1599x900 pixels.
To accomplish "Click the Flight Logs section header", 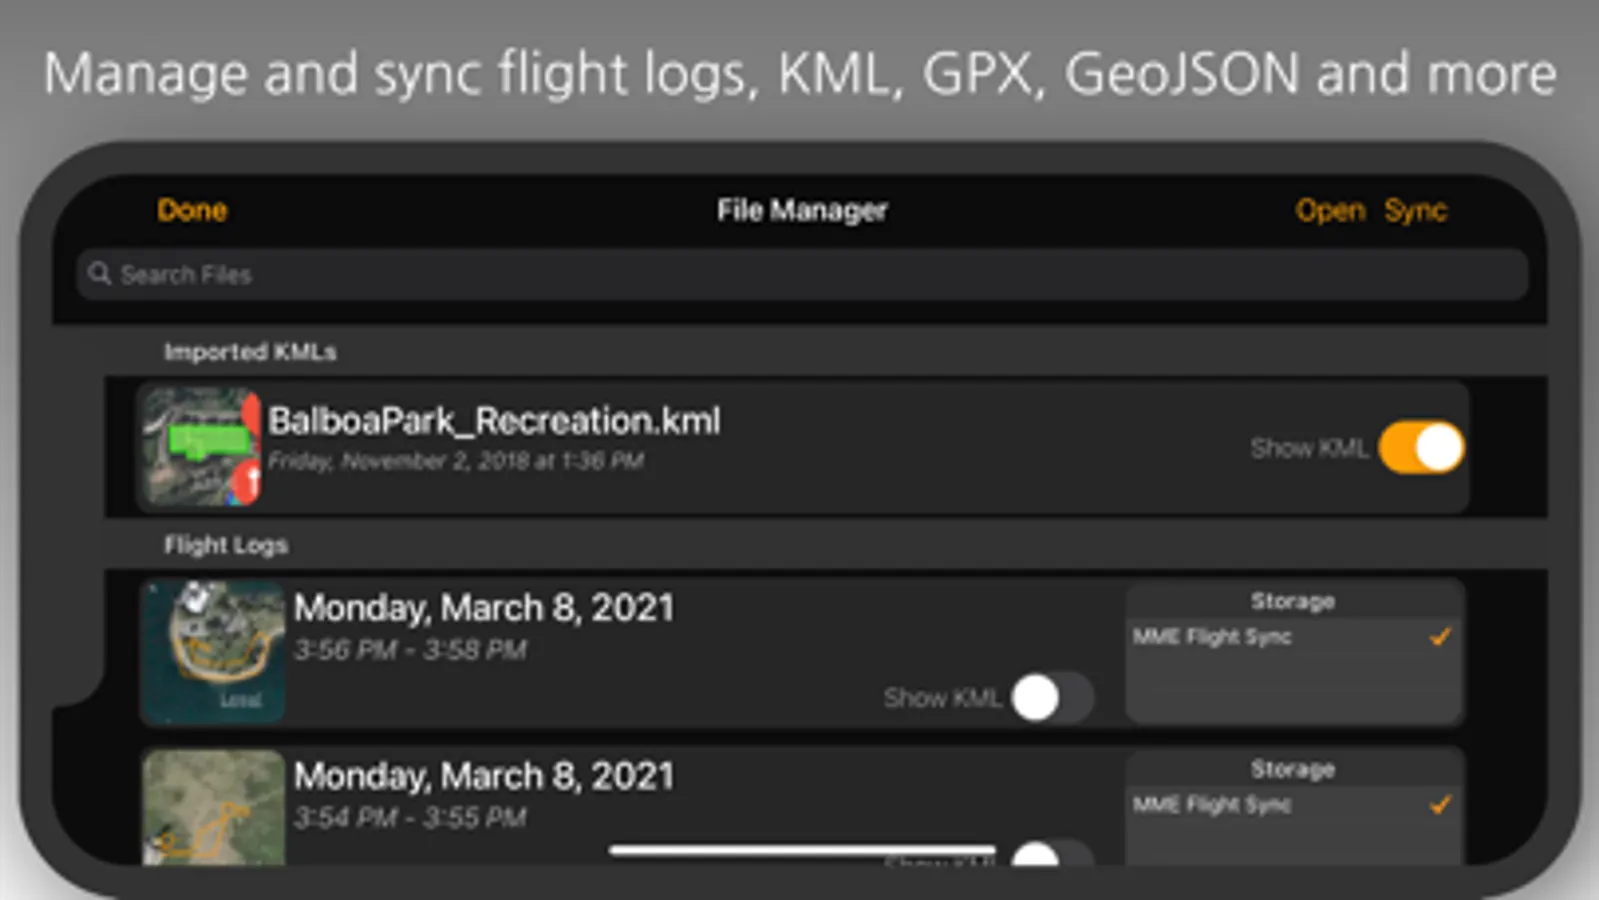I will [x=226, y=545].
